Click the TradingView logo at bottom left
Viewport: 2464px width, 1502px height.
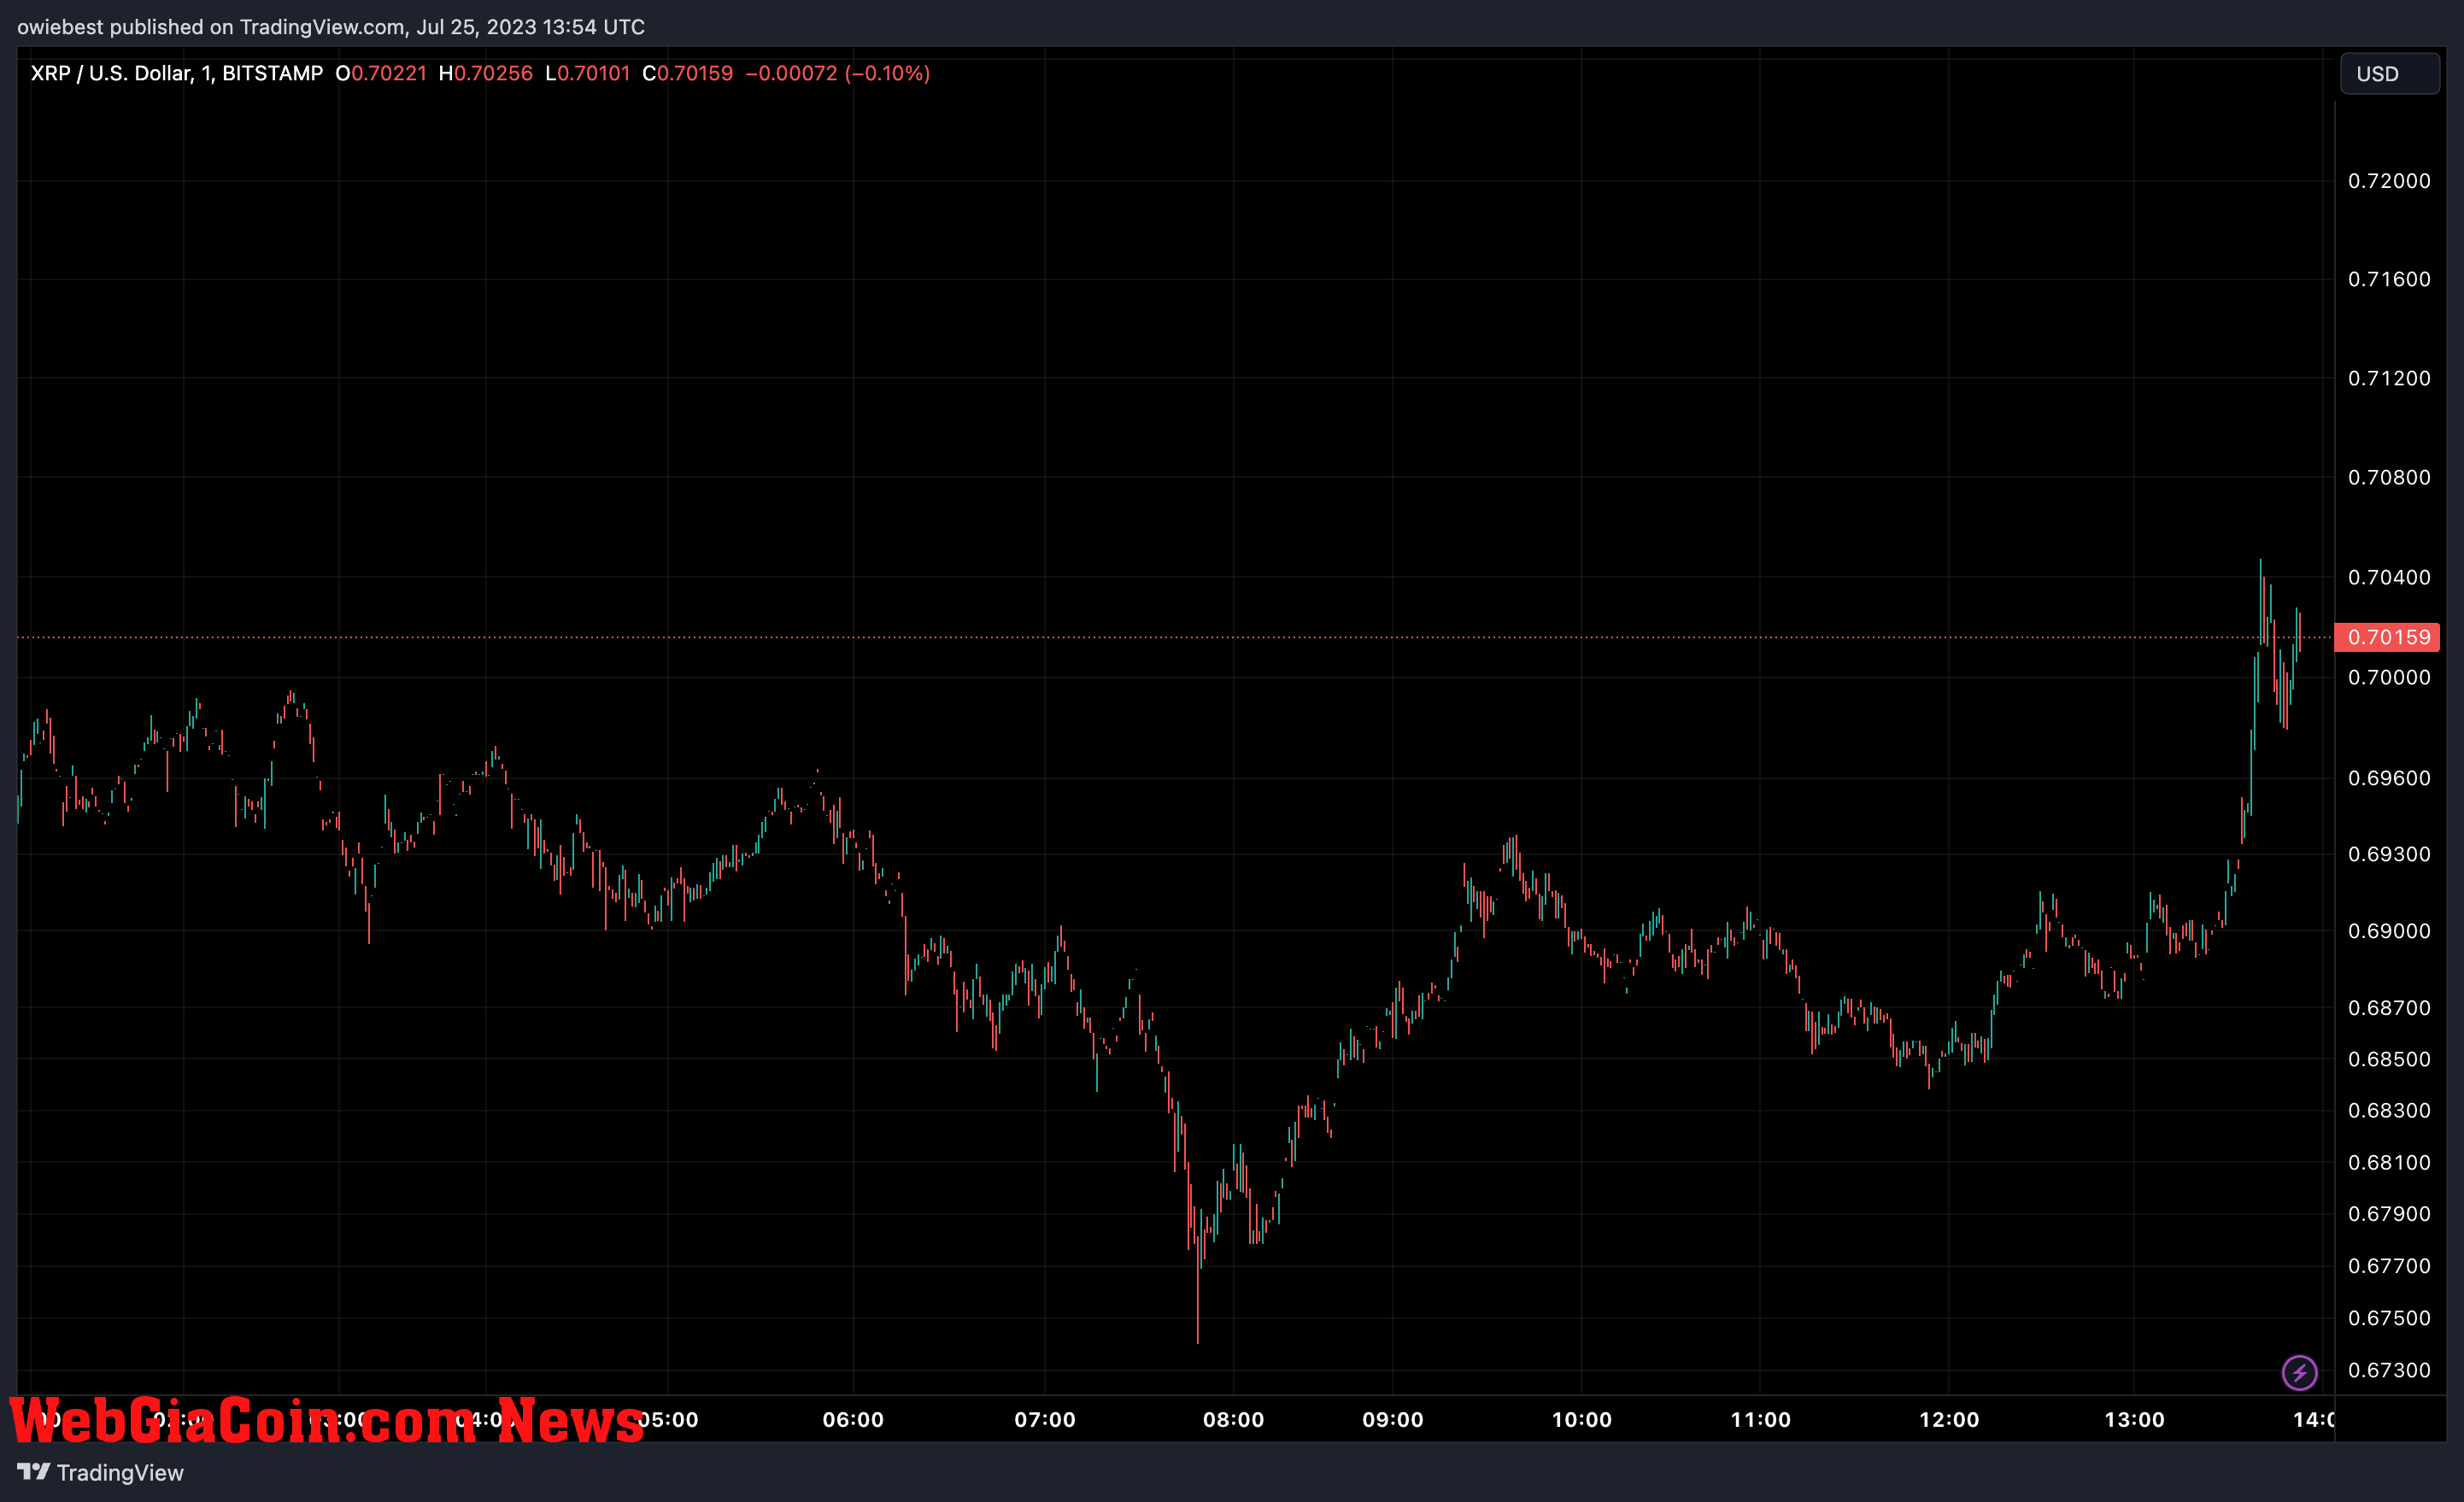100,1472
